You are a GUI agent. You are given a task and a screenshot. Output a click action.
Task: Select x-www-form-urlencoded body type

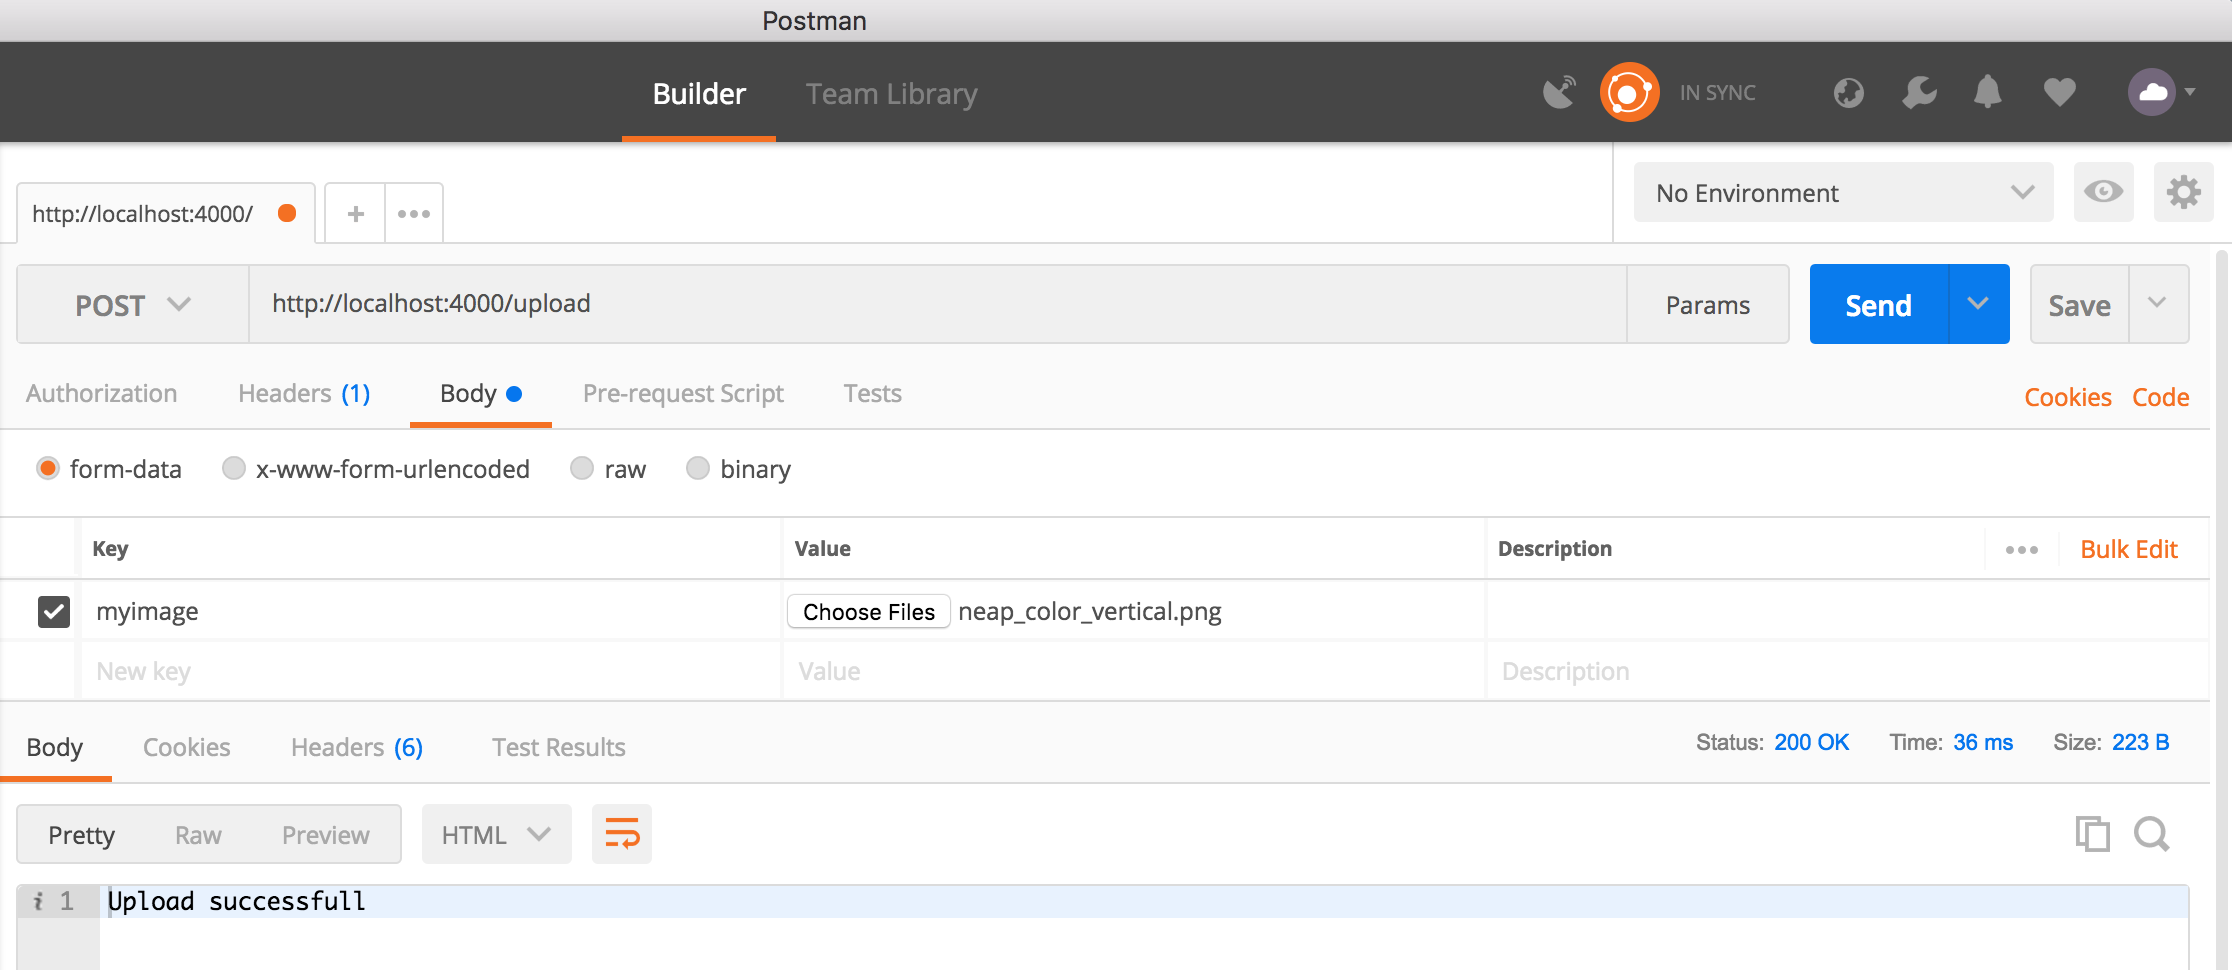pyautogui.click(x=233, y=468)
